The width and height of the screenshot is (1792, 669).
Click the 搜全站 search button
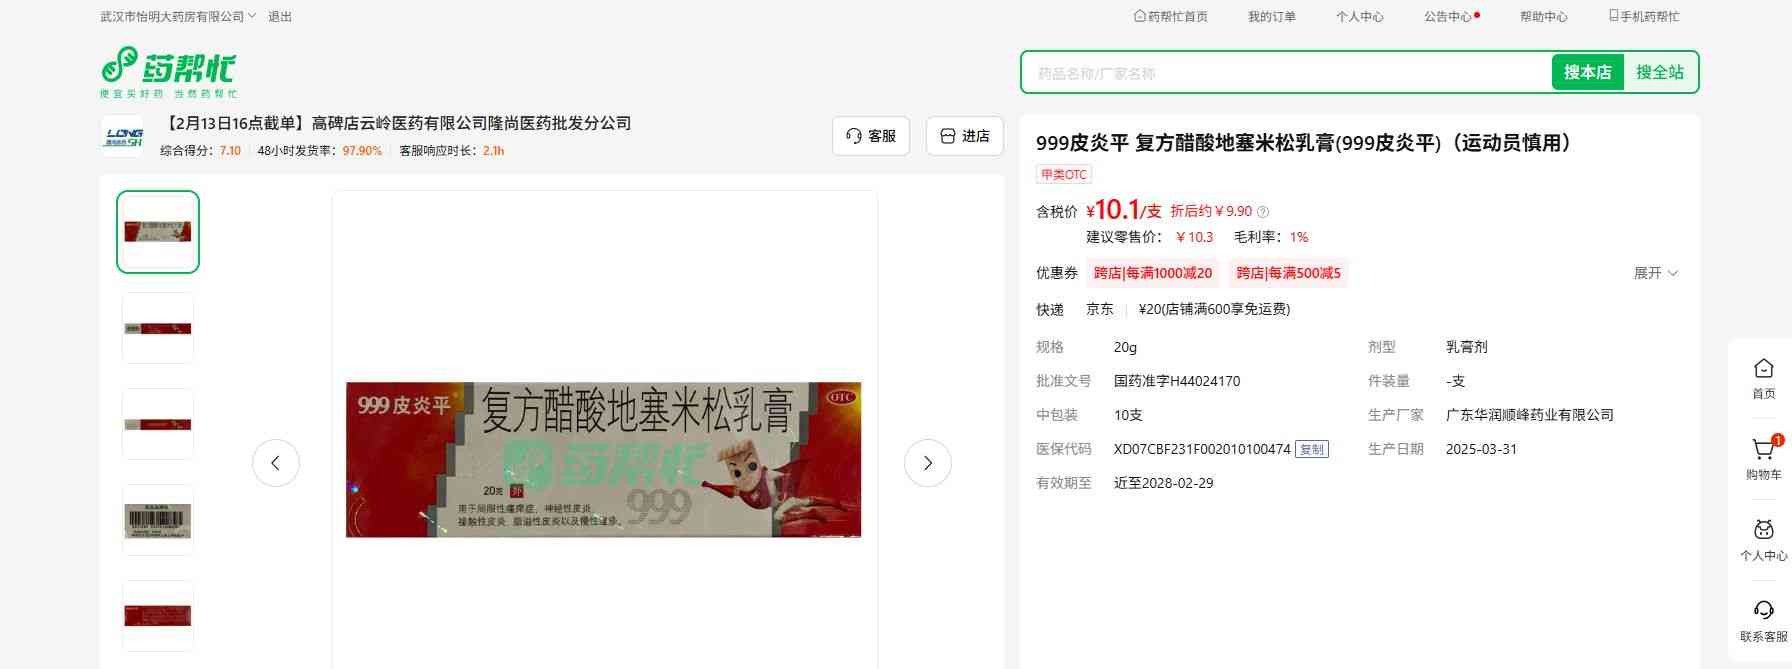(1659, 72)
